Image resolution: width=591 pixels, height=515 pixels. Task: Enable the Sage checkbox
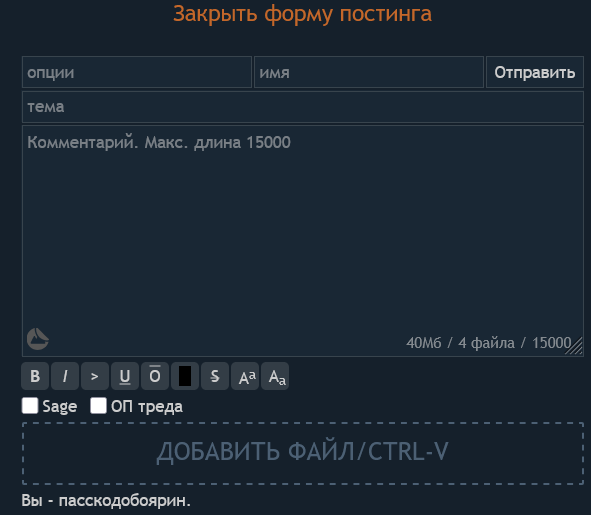(30, 406)
